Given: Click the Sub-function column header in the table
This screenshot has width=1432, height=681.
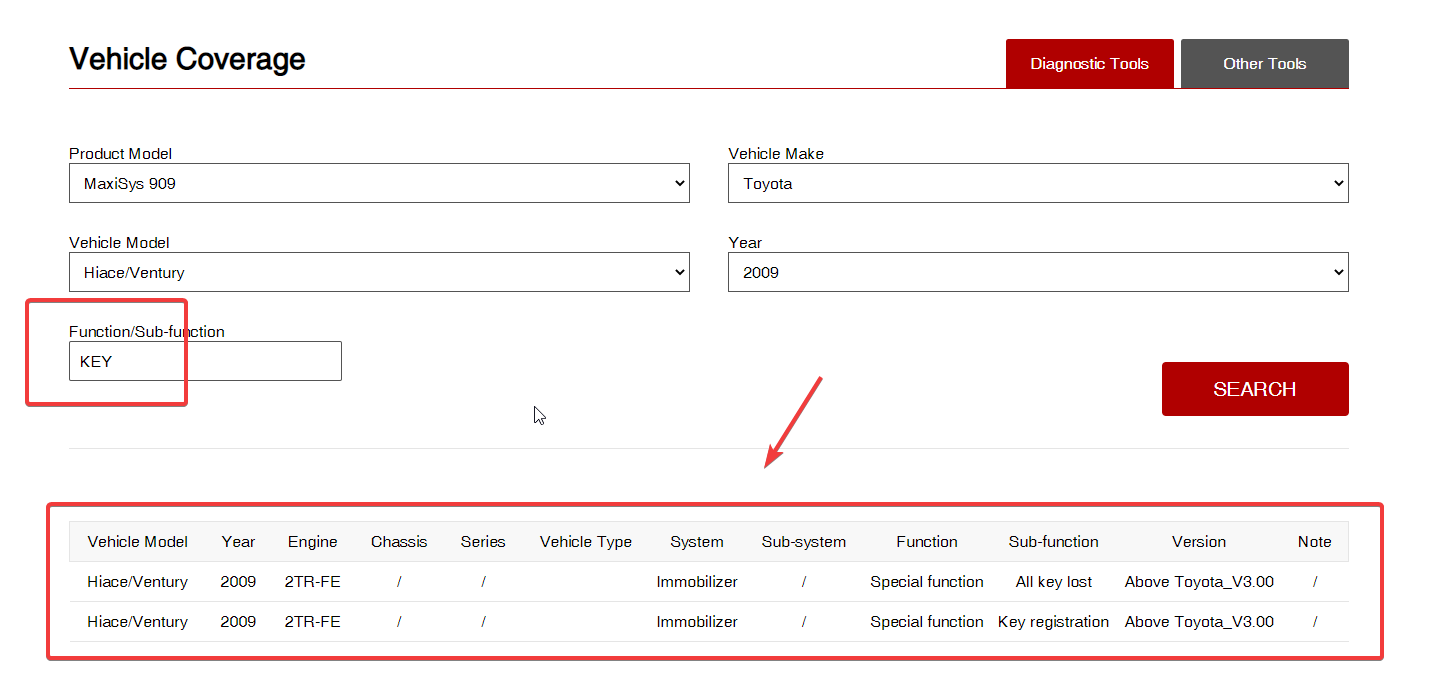Looking at the screenshot, I should tap(1053, 542).
